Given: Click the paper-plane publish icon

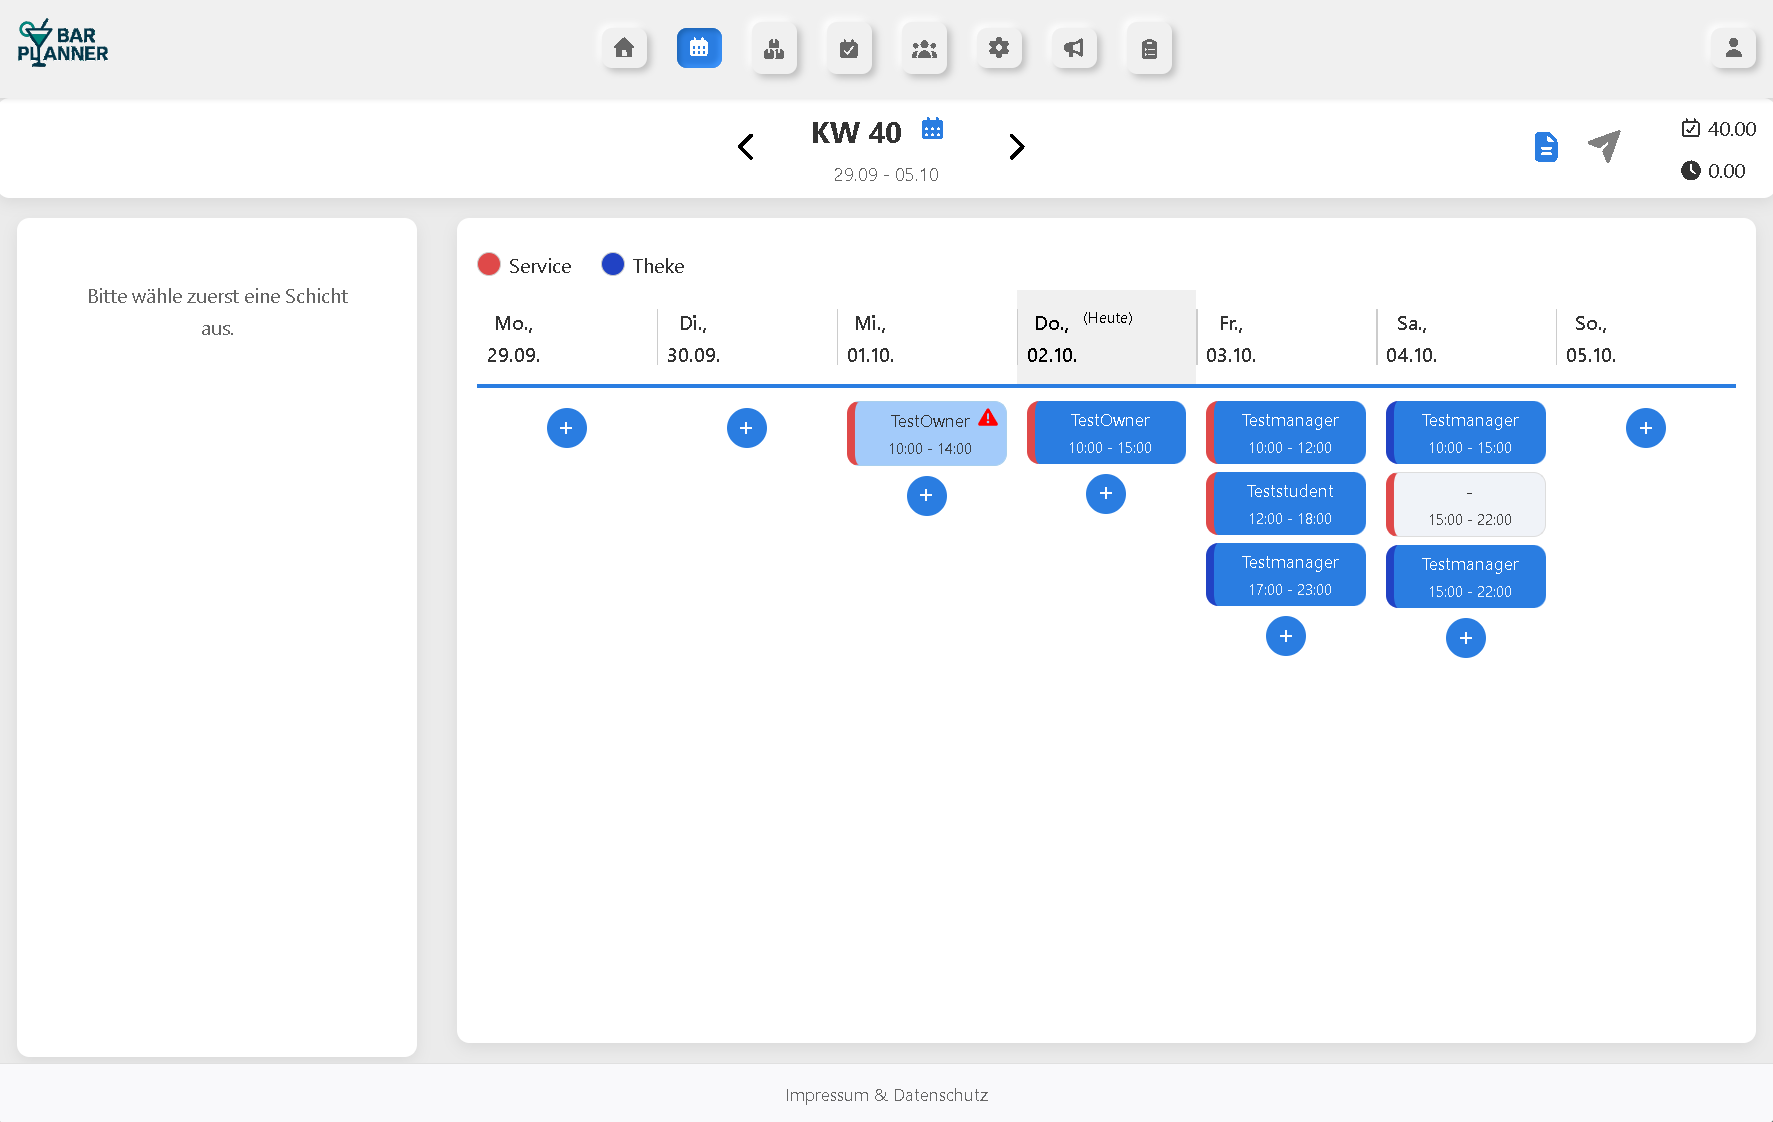Looking at the screenshot, I should pos(1603,146).
